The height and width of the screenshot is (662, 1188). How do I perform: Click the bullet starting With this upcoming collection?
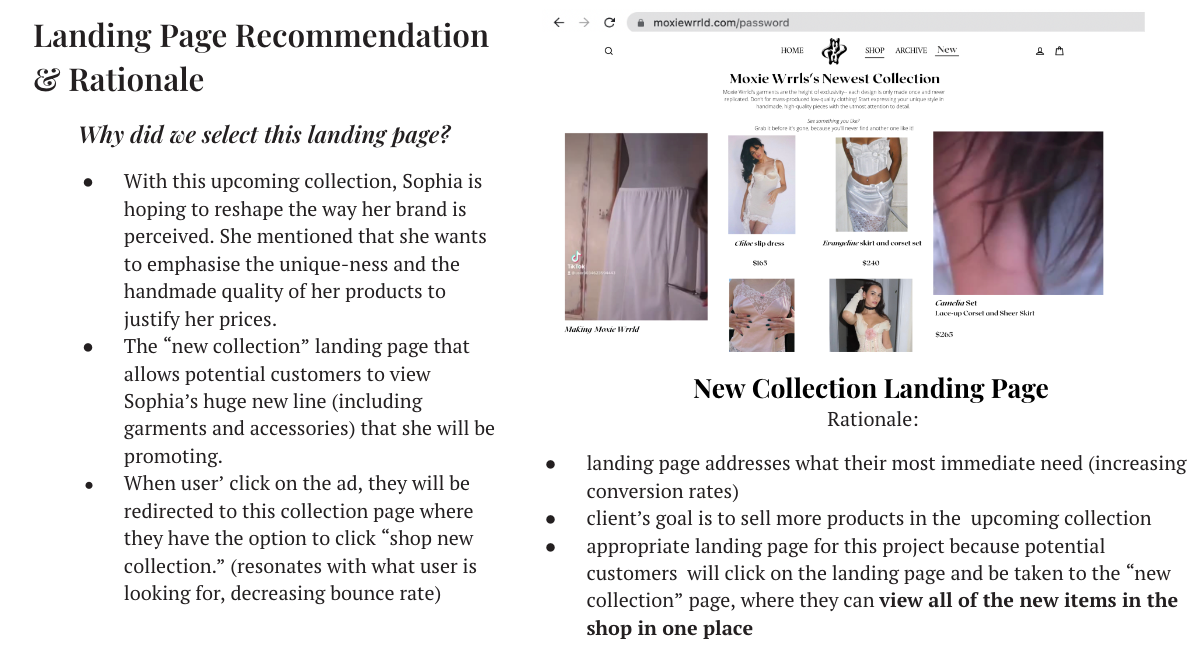point(305,250)
